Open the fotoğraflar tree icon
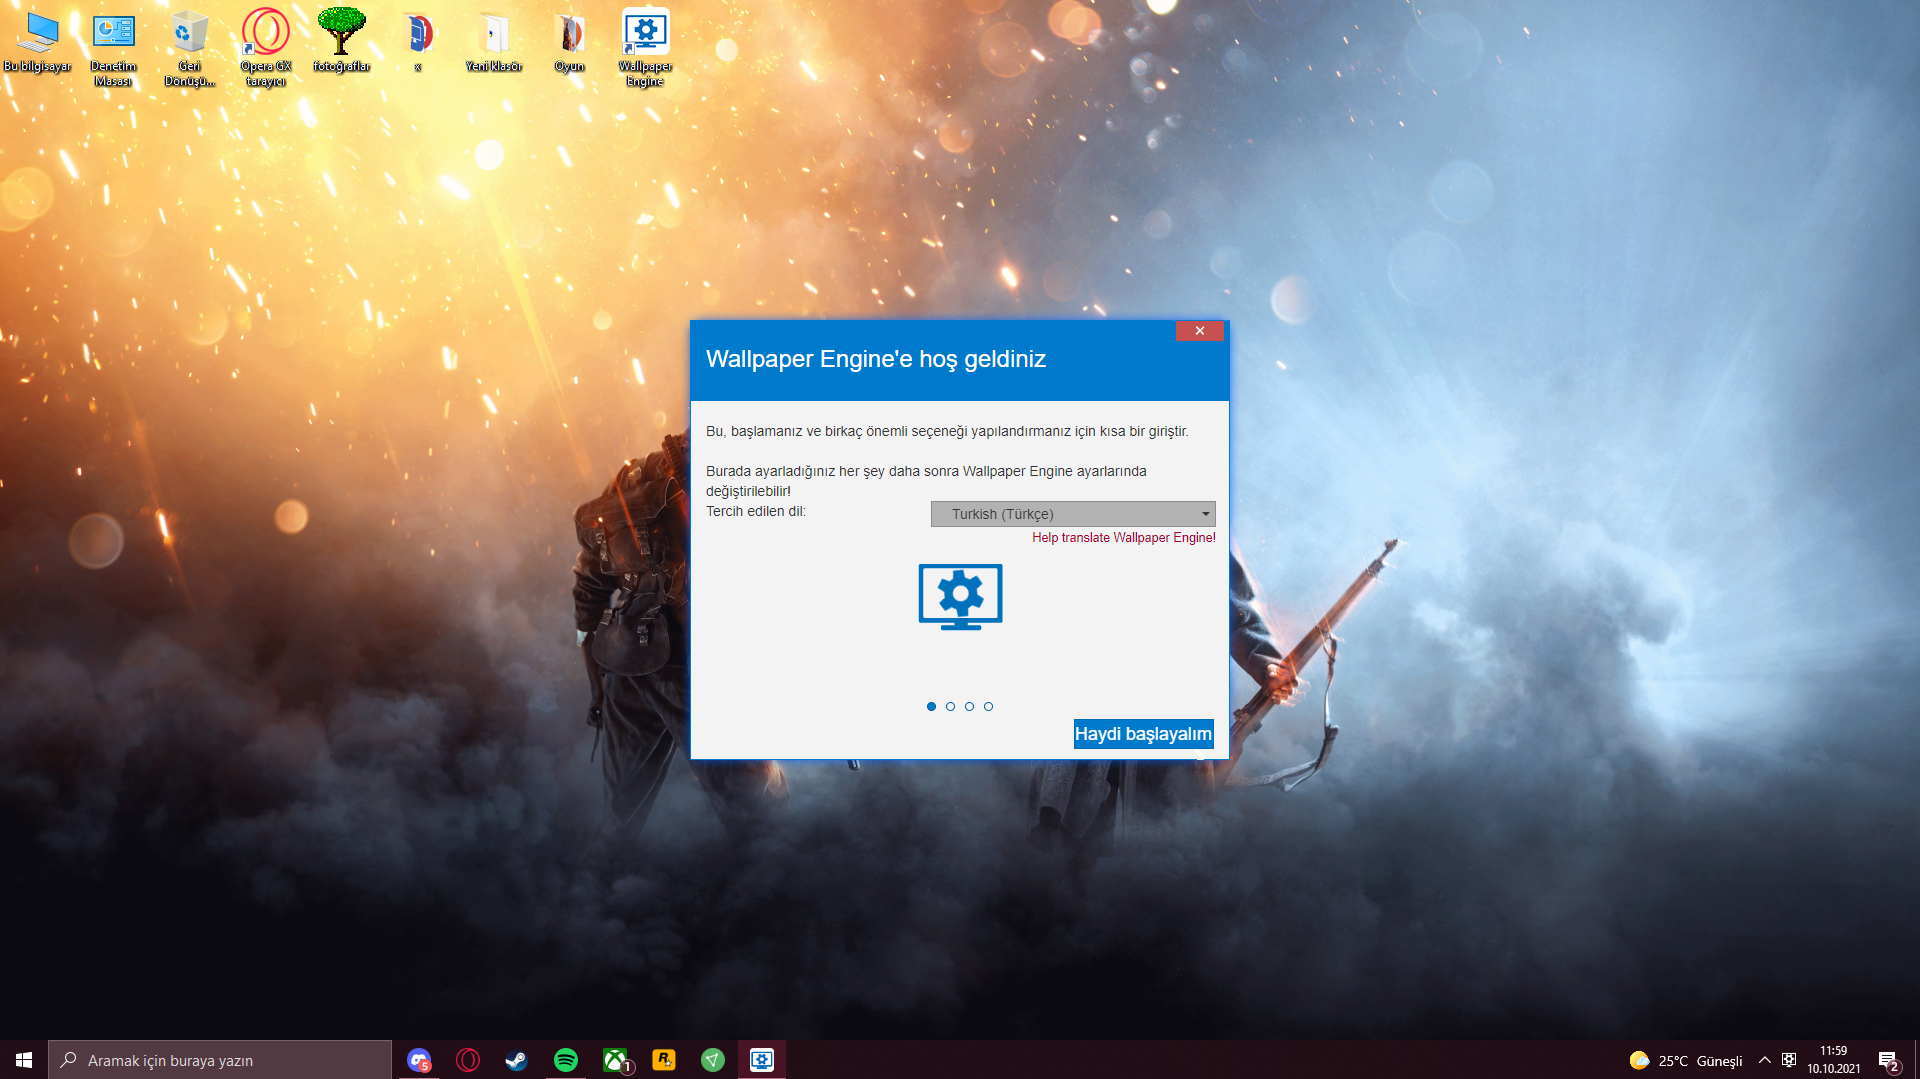This screenshot has height=1079, width=1920. (342, 42)
